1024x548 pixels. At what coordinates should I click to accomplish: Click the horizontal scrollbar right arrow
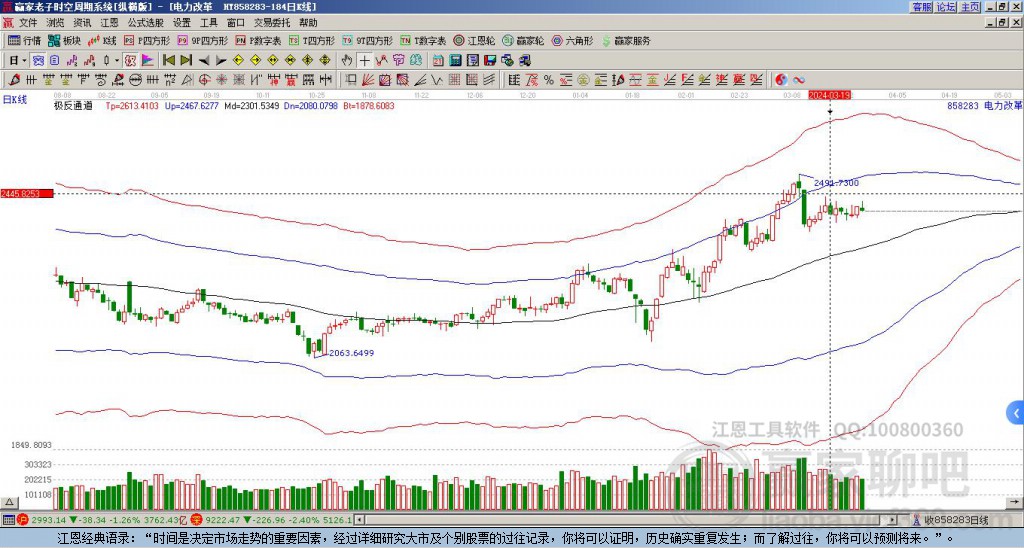pos(892,520)
